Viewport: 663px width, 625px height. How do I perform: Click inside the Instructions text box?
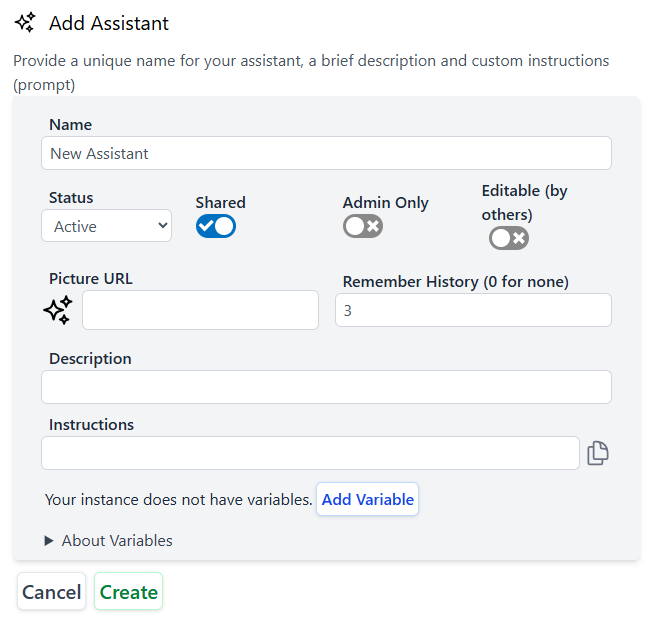pyautogui.click(x=310, y=453)
